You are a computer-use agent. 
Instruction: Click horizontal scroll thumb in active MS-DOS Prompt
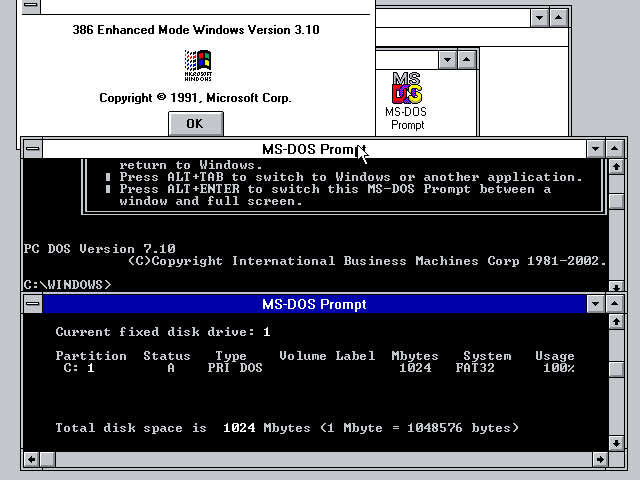[48, 460]
